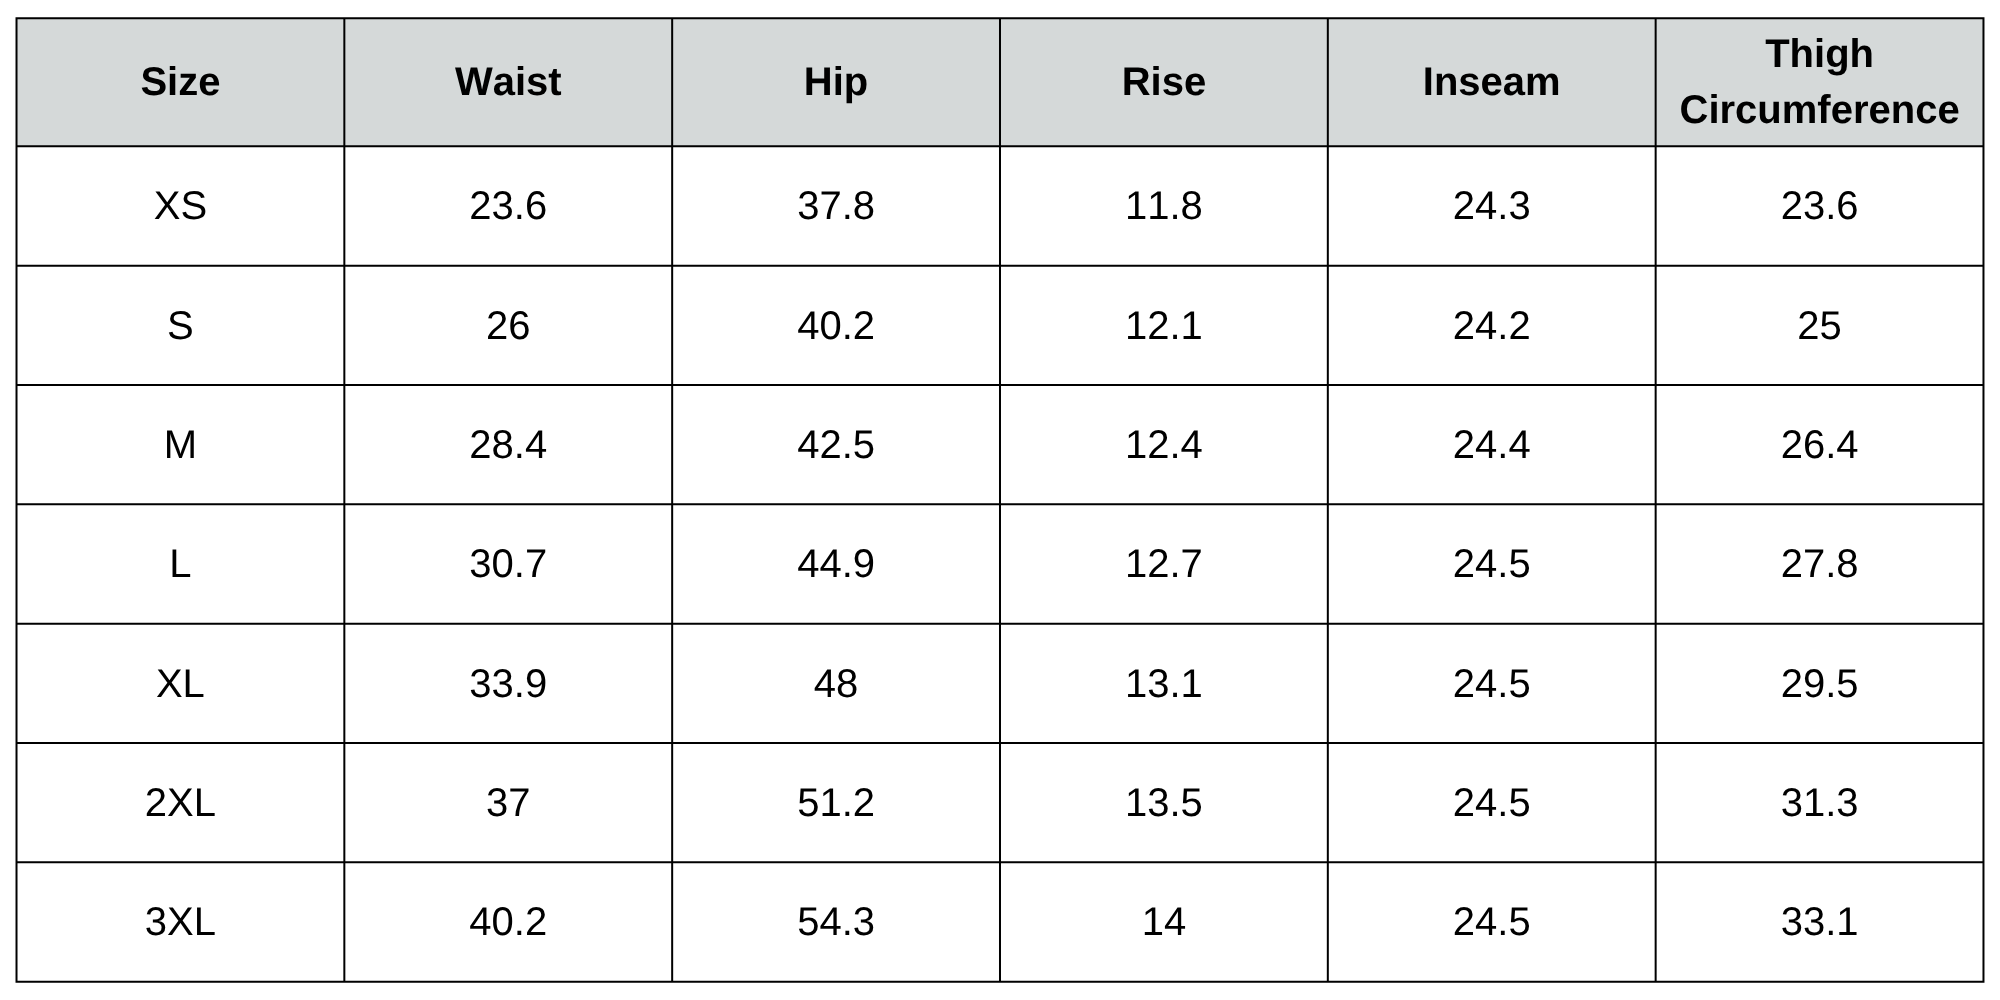Click the 3XL size row label
Screen dimensions: 2000x1000
[180, 922]
